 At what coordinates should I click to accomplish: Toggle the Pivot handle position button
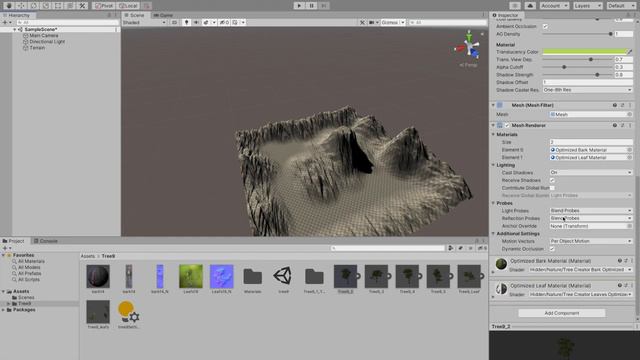pos(104,6)
